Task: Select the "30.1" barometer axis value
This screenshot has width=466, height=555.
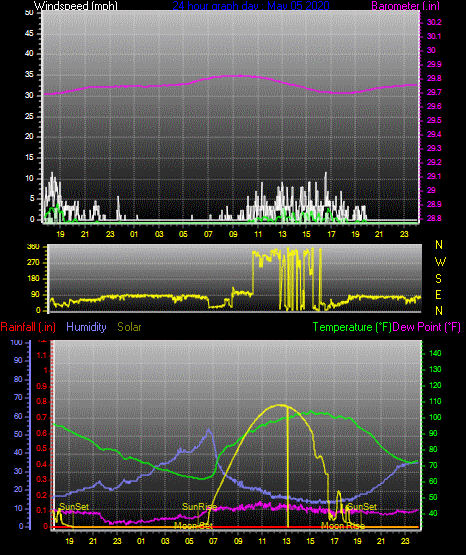Action: pyautogui.click(x=434, y=36)
